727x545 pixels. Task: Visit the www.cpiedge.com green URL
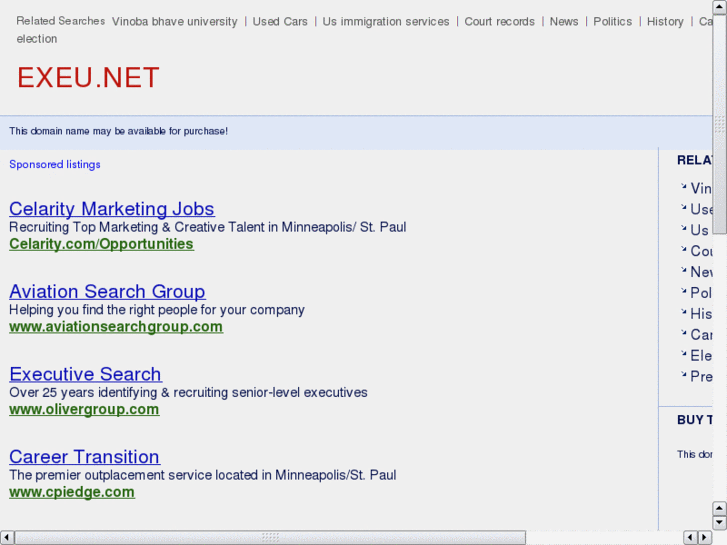point(72,492)
